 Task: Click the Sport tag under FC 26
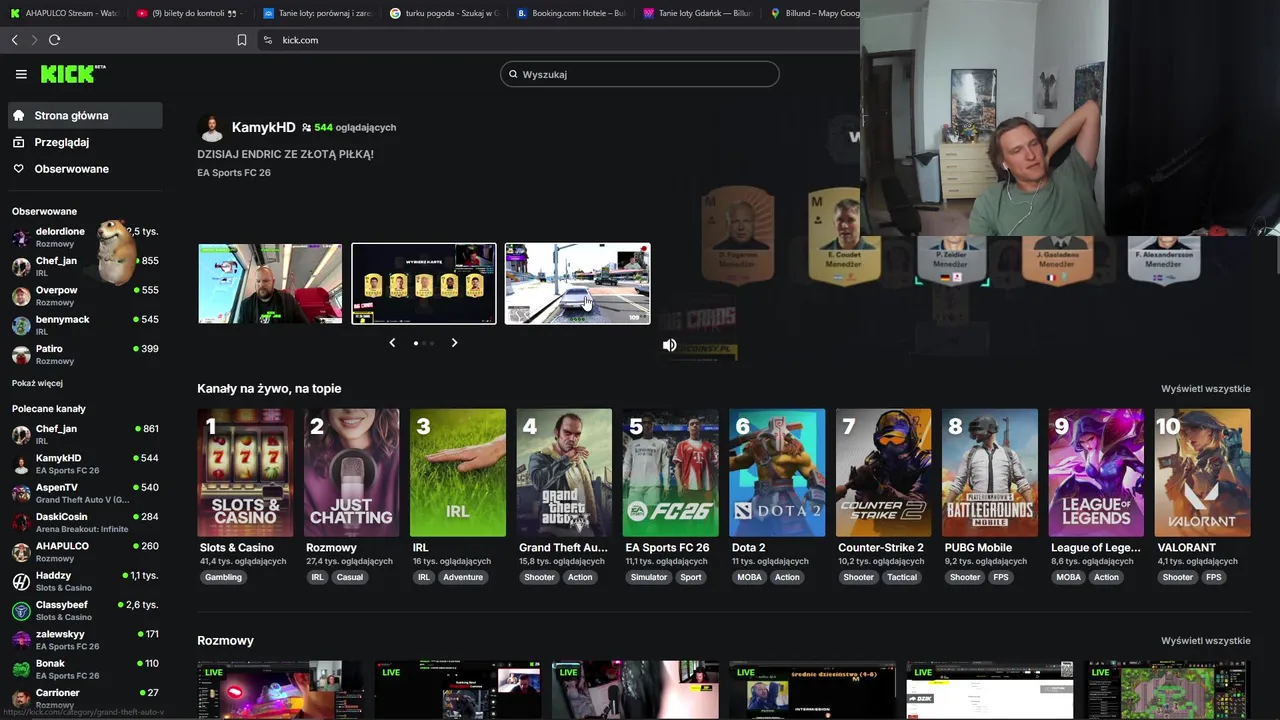click(691, 577)
